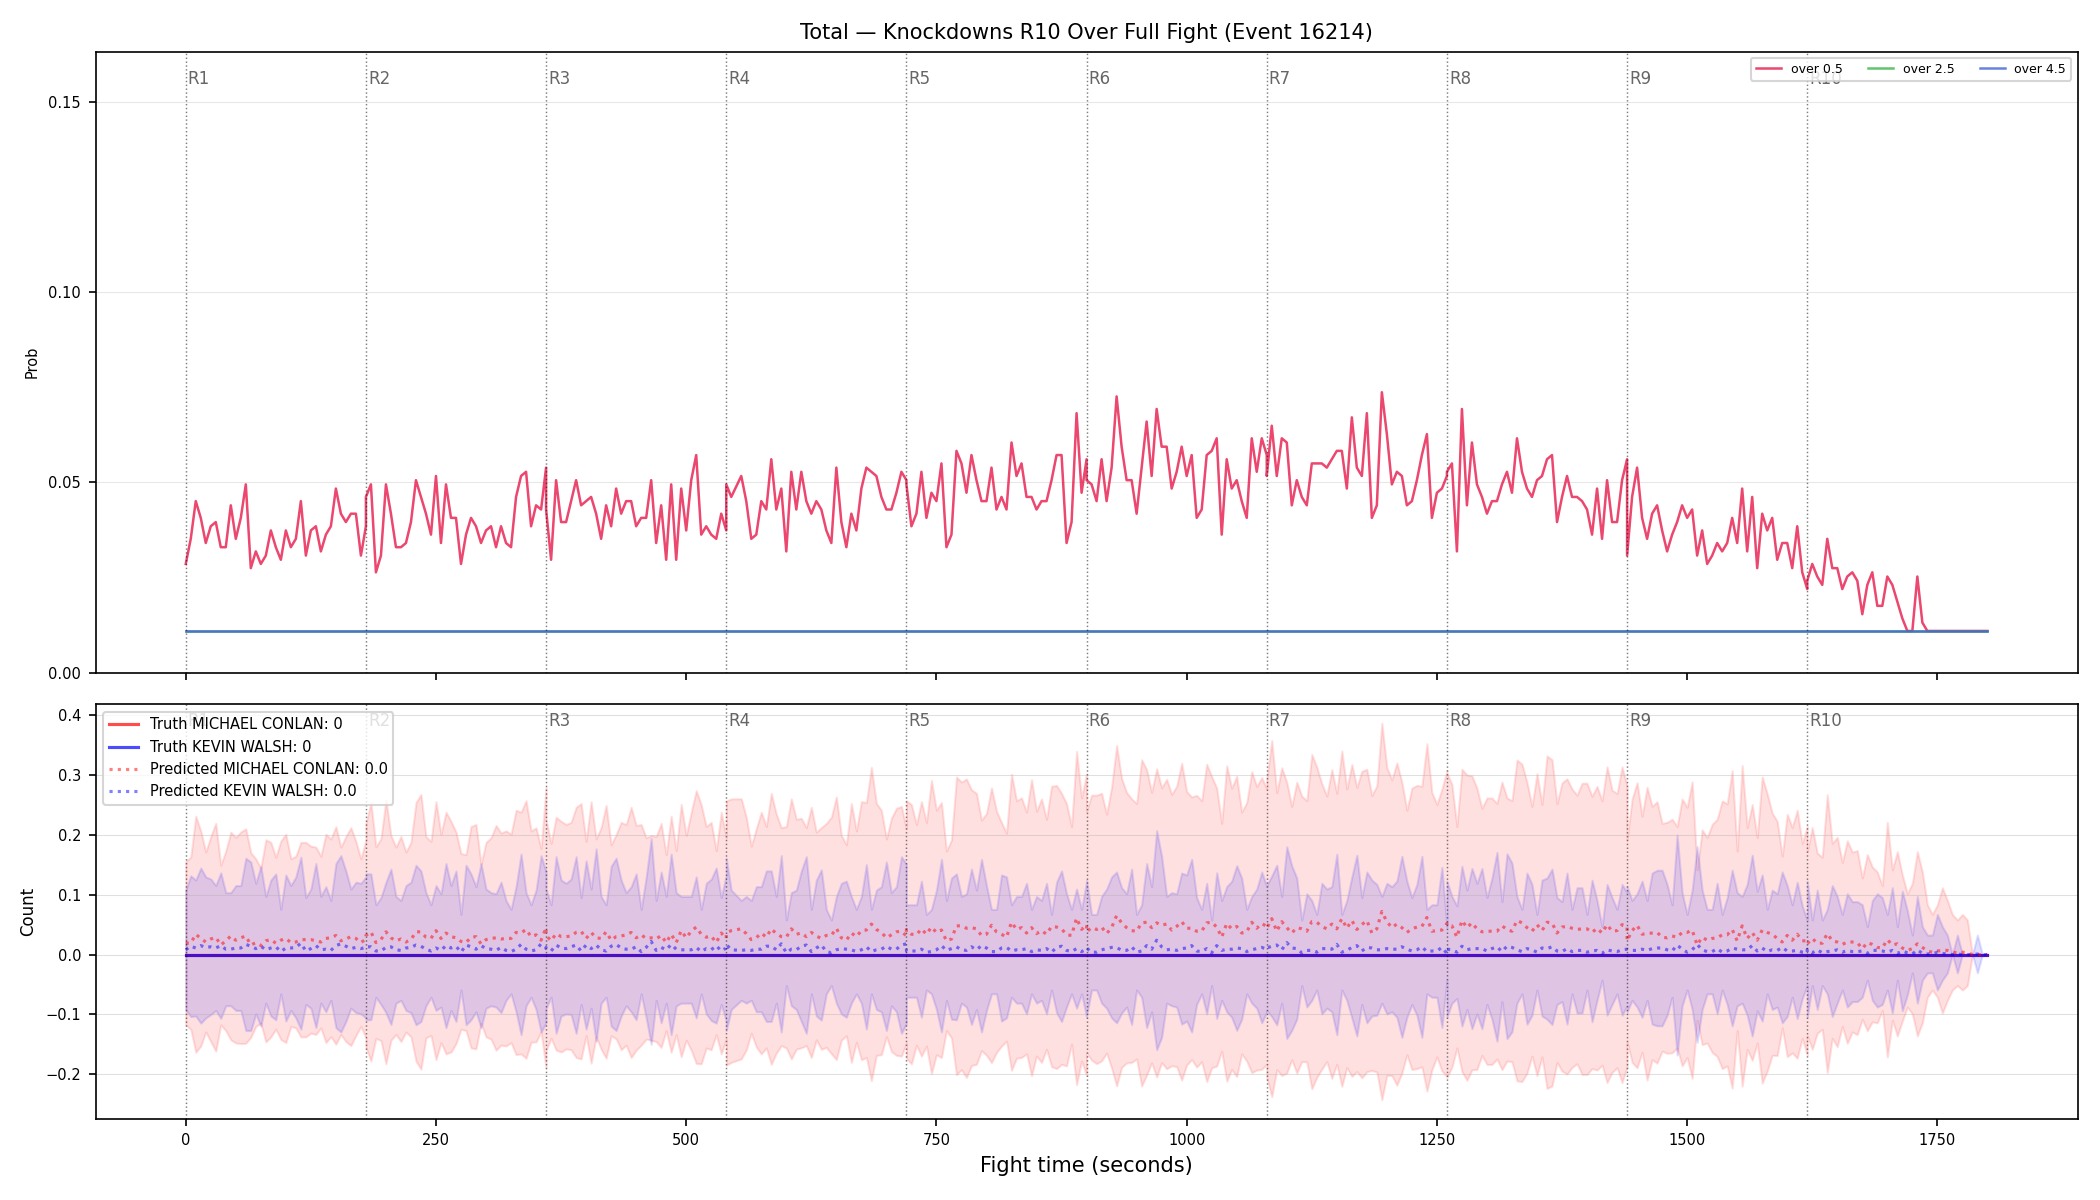Click the 1000 tick on the time axis
The height and width of the screenshot is (1200, 2100).
[x=1187, y=1139]
